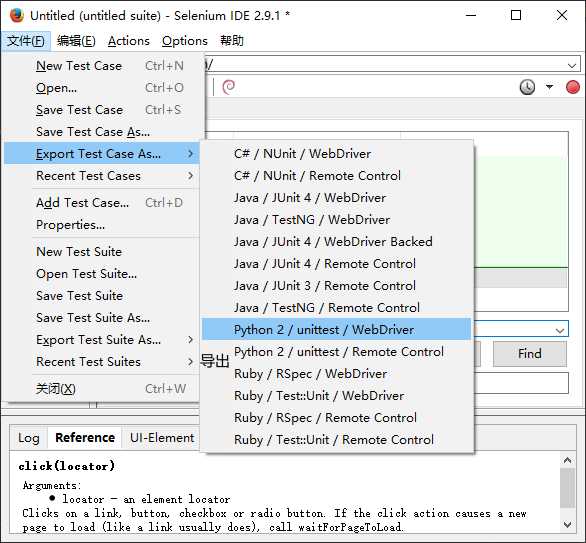The height and width of the screenshot is (543, 586).
Task: Export as Python 2 / unittest / WebDriver
Action: pyautogui.click(x=337, y=330)
